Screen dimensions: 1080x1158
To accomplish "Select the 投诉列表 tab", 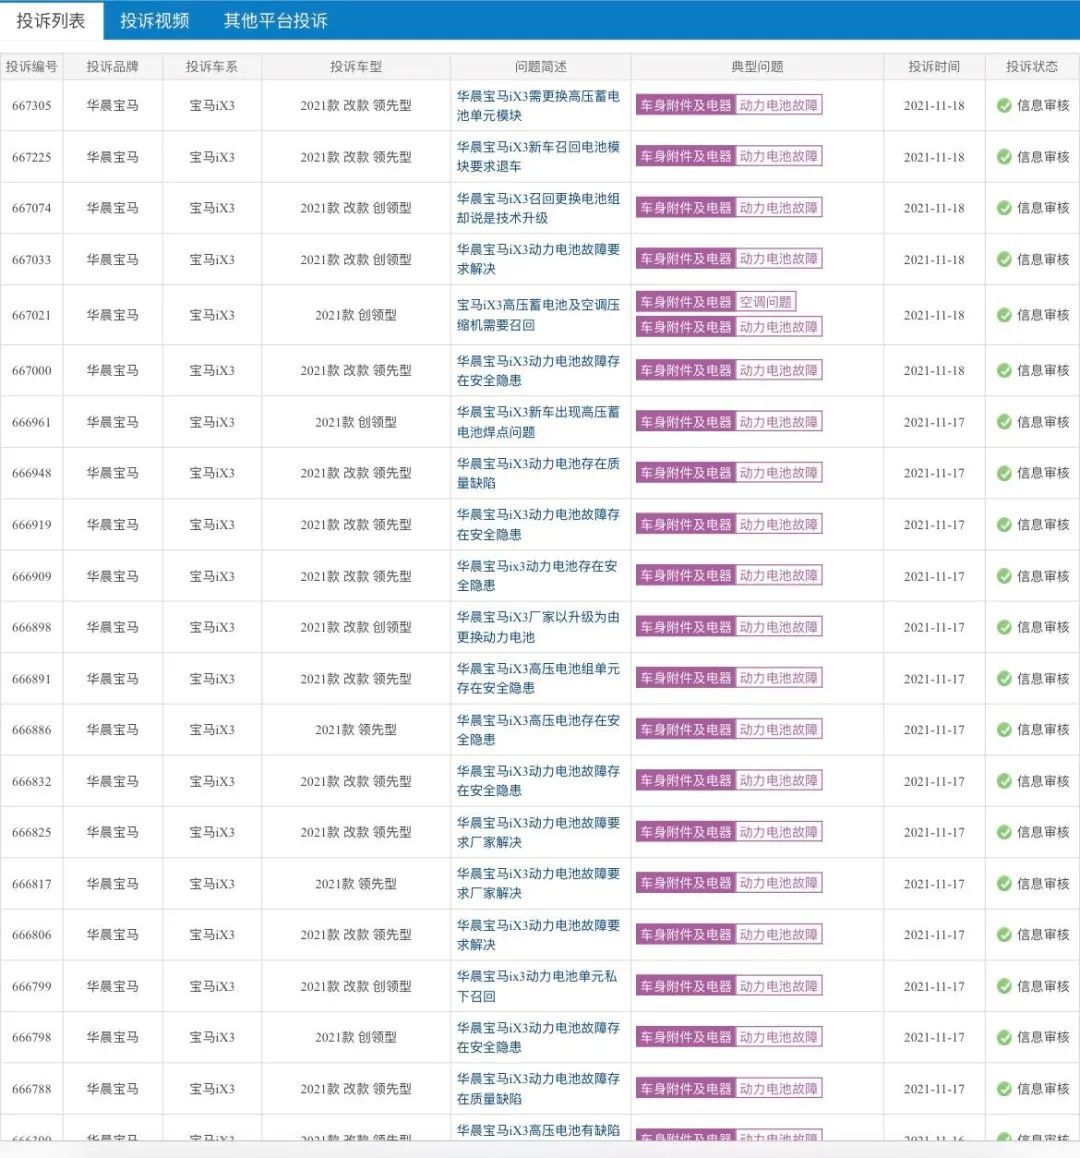I will coord(51,21).
